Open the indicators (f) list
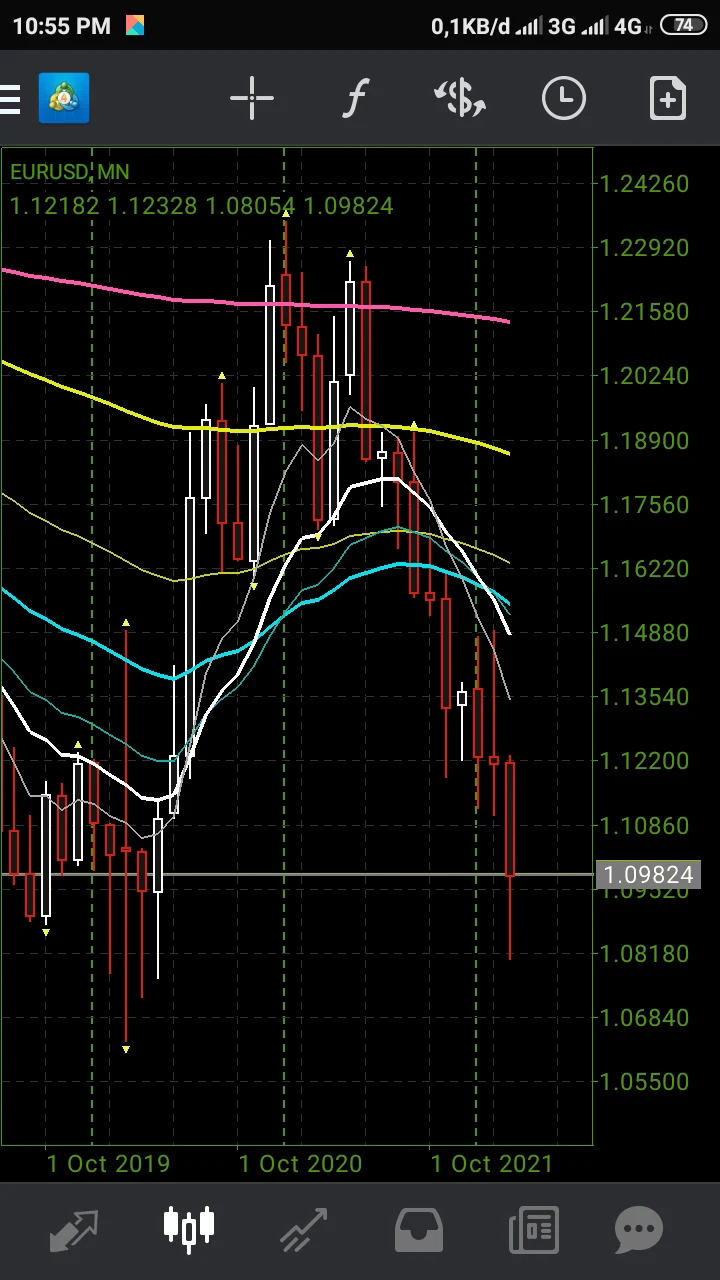The height and width of the screenshot is (1280, 720). 355,98
